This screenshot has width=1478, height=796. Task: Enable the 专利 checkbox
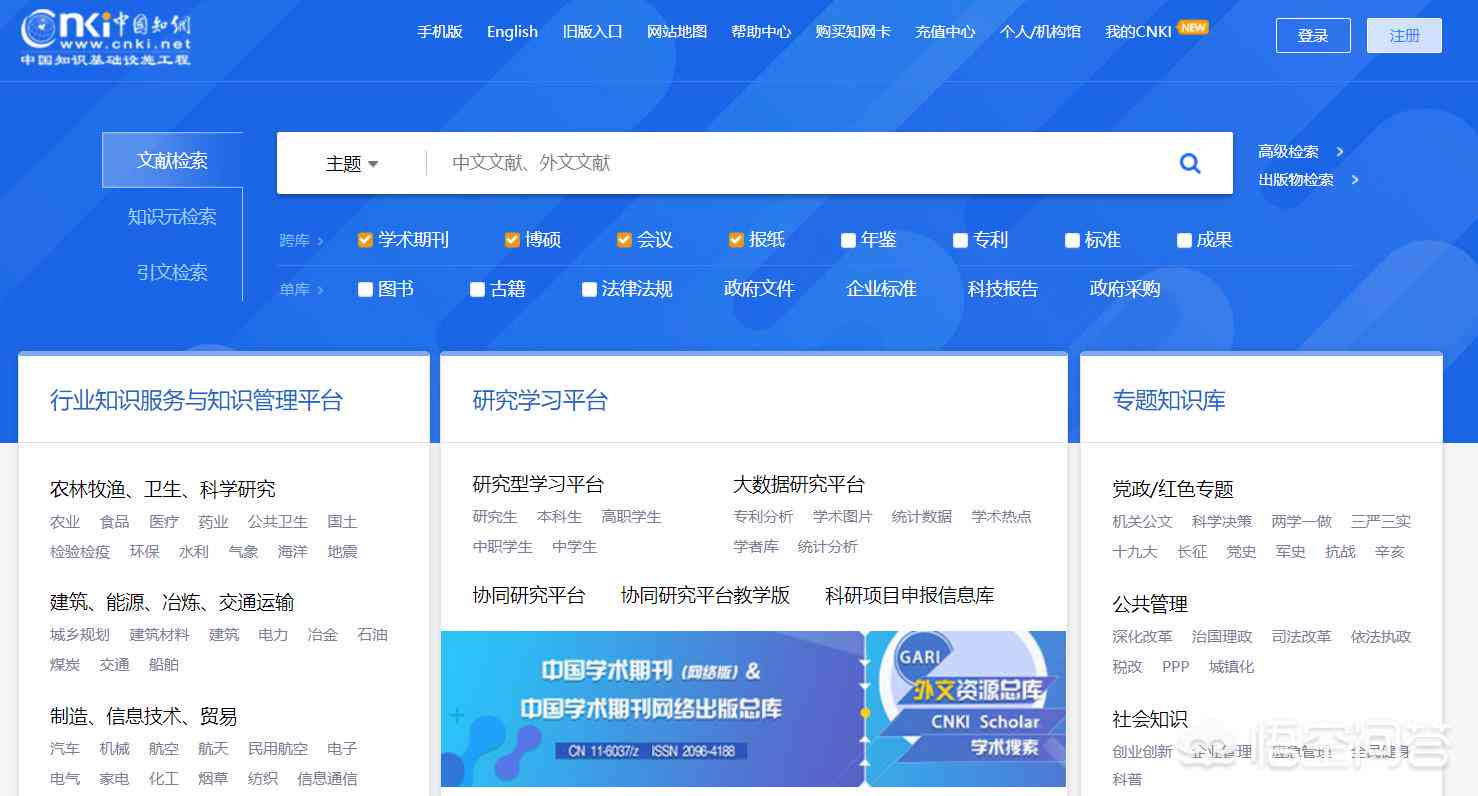click(960, 240)
